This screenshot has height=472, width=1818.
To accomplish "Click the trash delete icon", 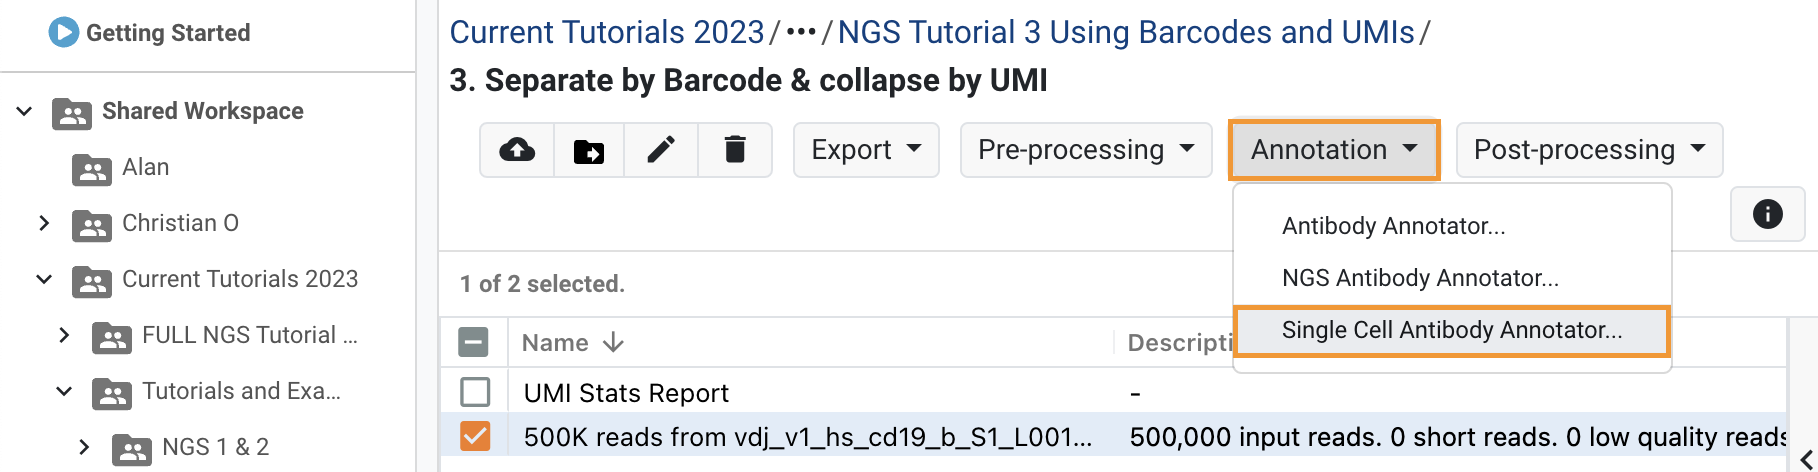I will pos(735,150).
